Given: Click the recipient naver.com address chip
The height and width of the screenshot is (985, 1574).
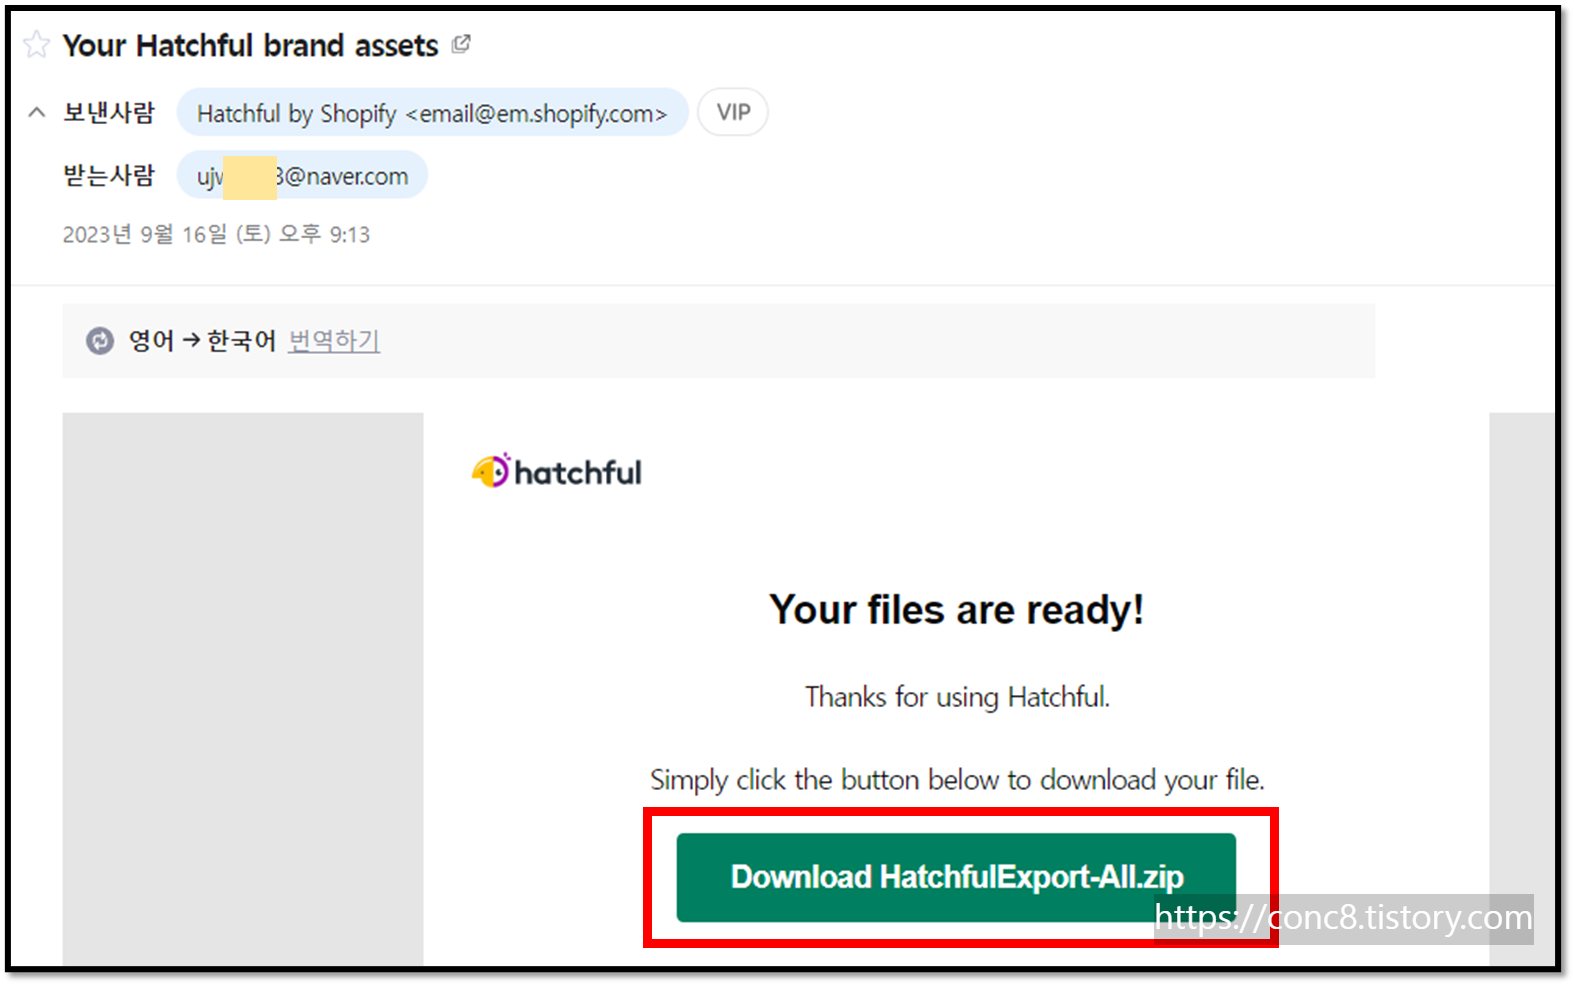Looking at the screenshot, I should [302, 176].
